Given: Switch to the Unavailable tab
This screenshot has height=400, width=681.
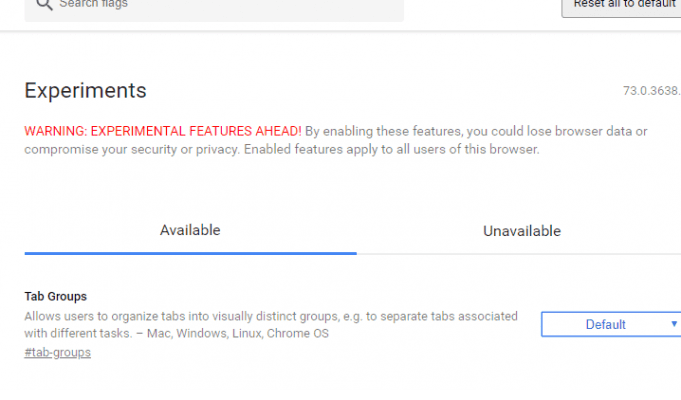Looking at the screenshot, I should tap(522, 231).
